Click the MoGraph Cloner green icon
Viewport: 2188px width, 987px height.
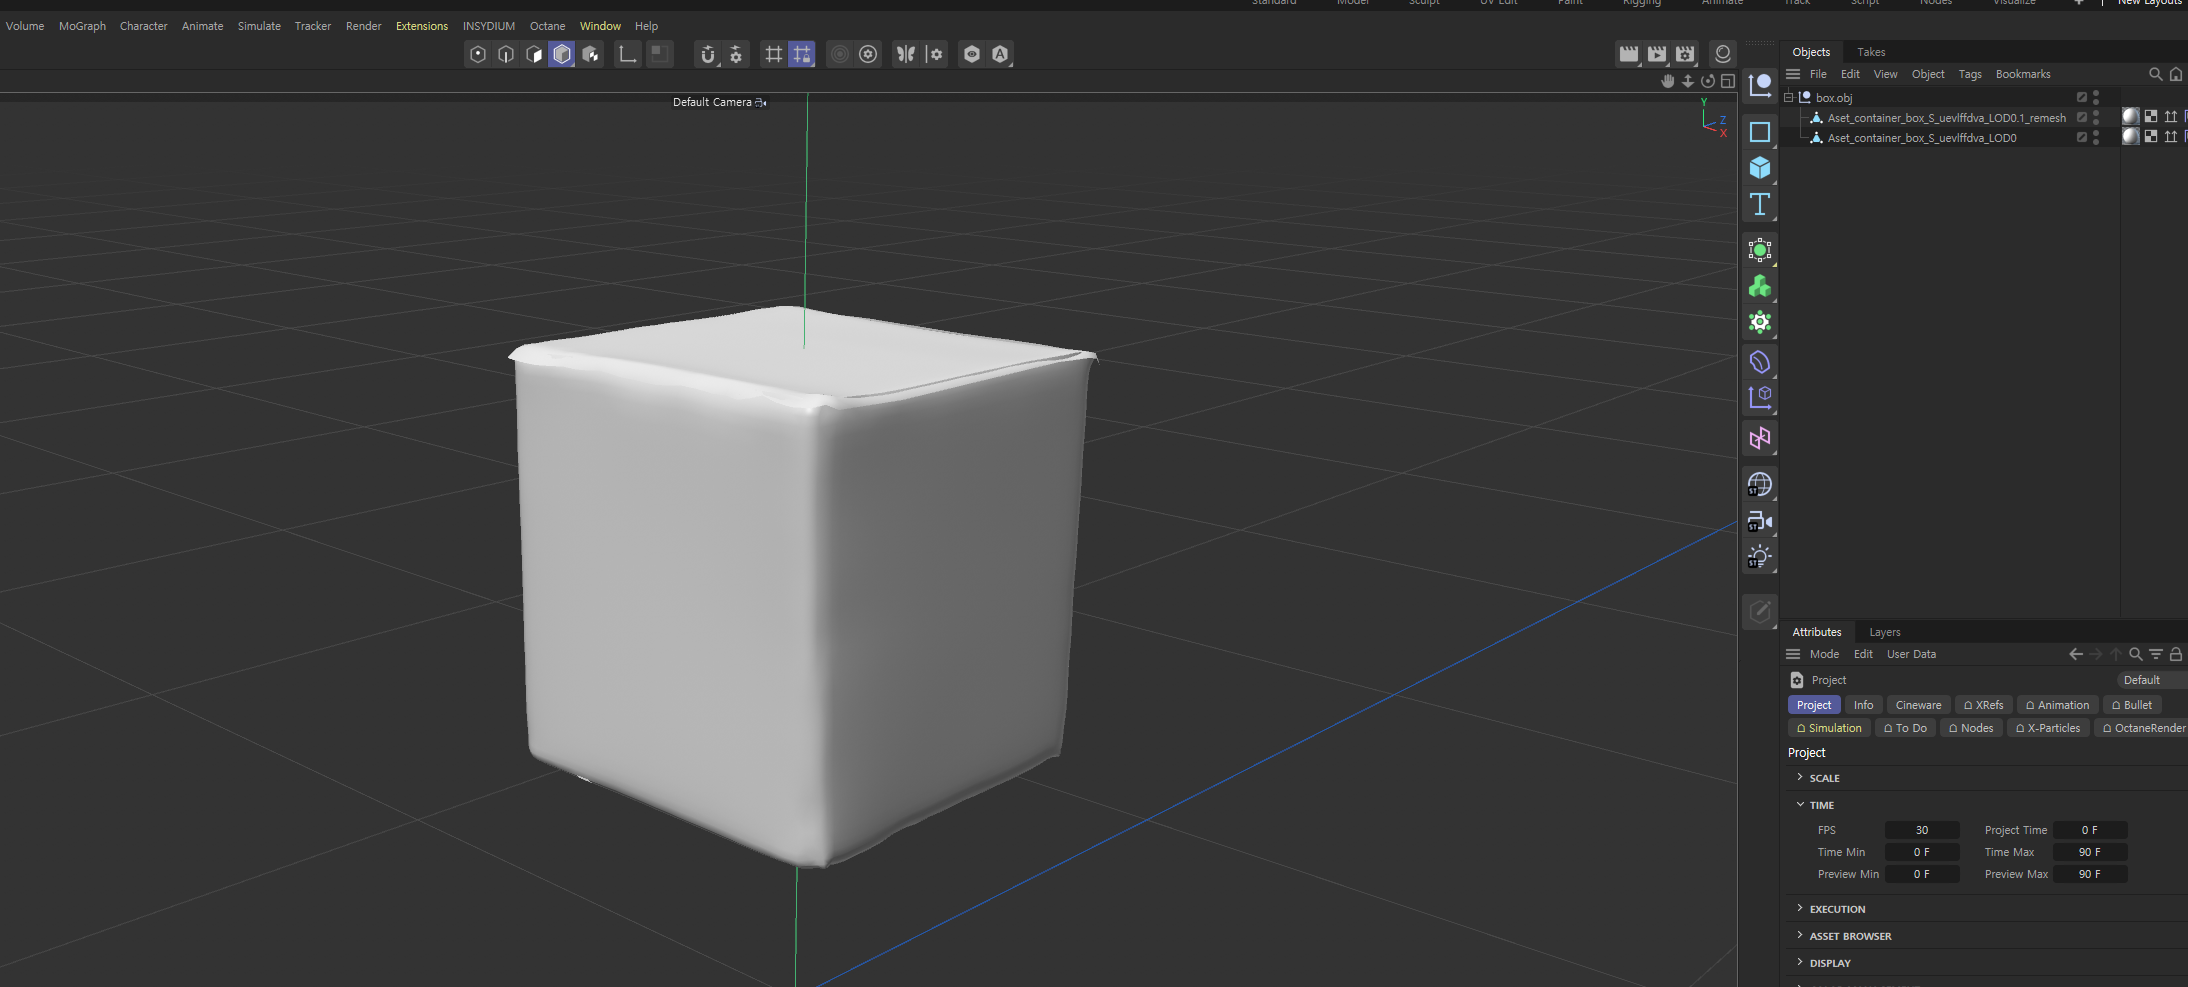(1760, 287)
